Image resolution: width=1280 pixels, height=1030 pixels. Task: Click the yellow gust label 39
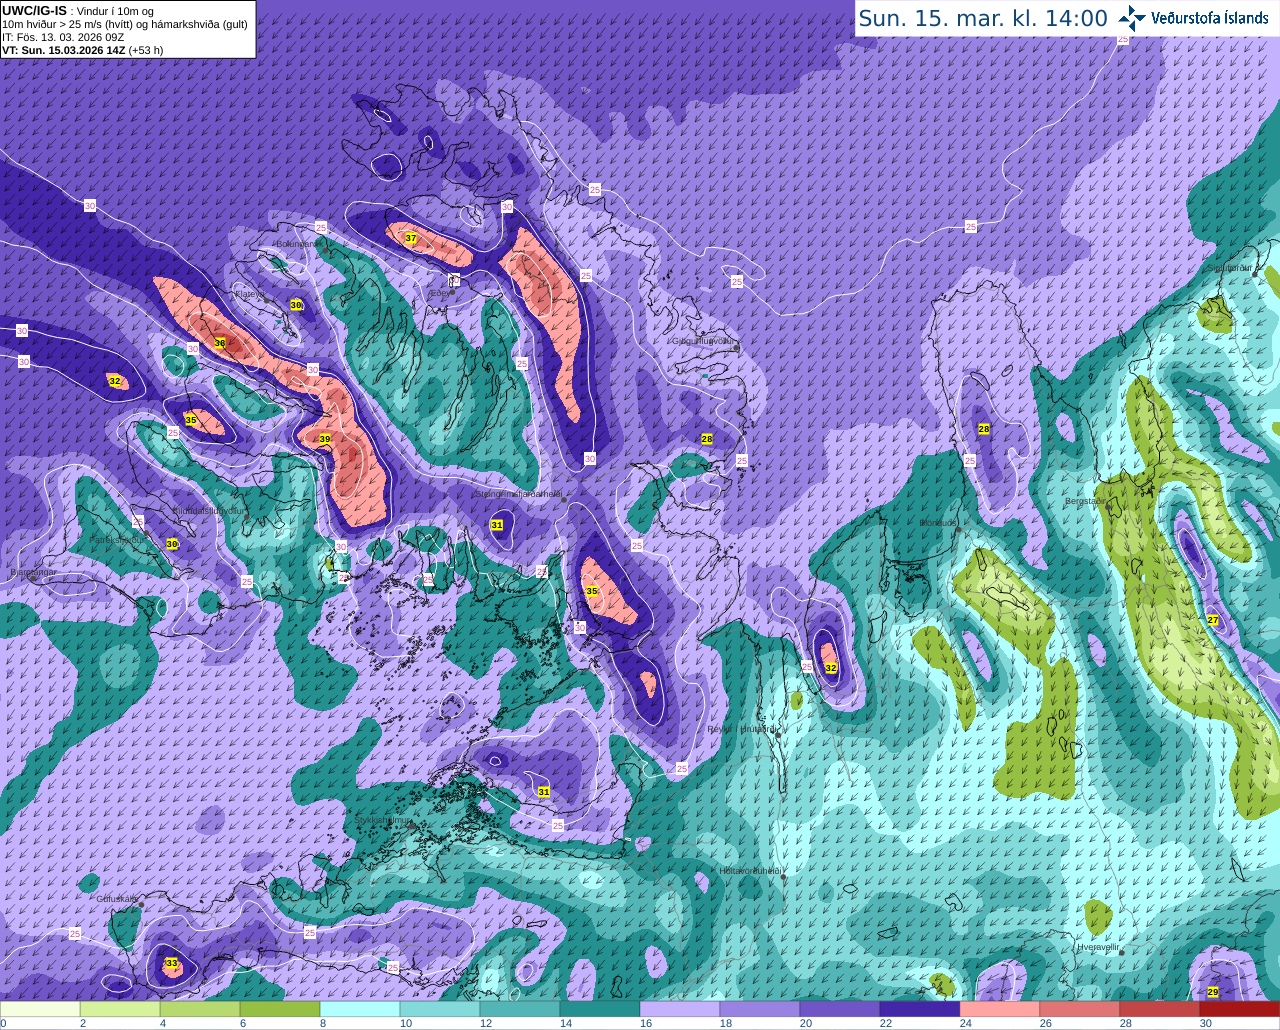tap(325, 439)
